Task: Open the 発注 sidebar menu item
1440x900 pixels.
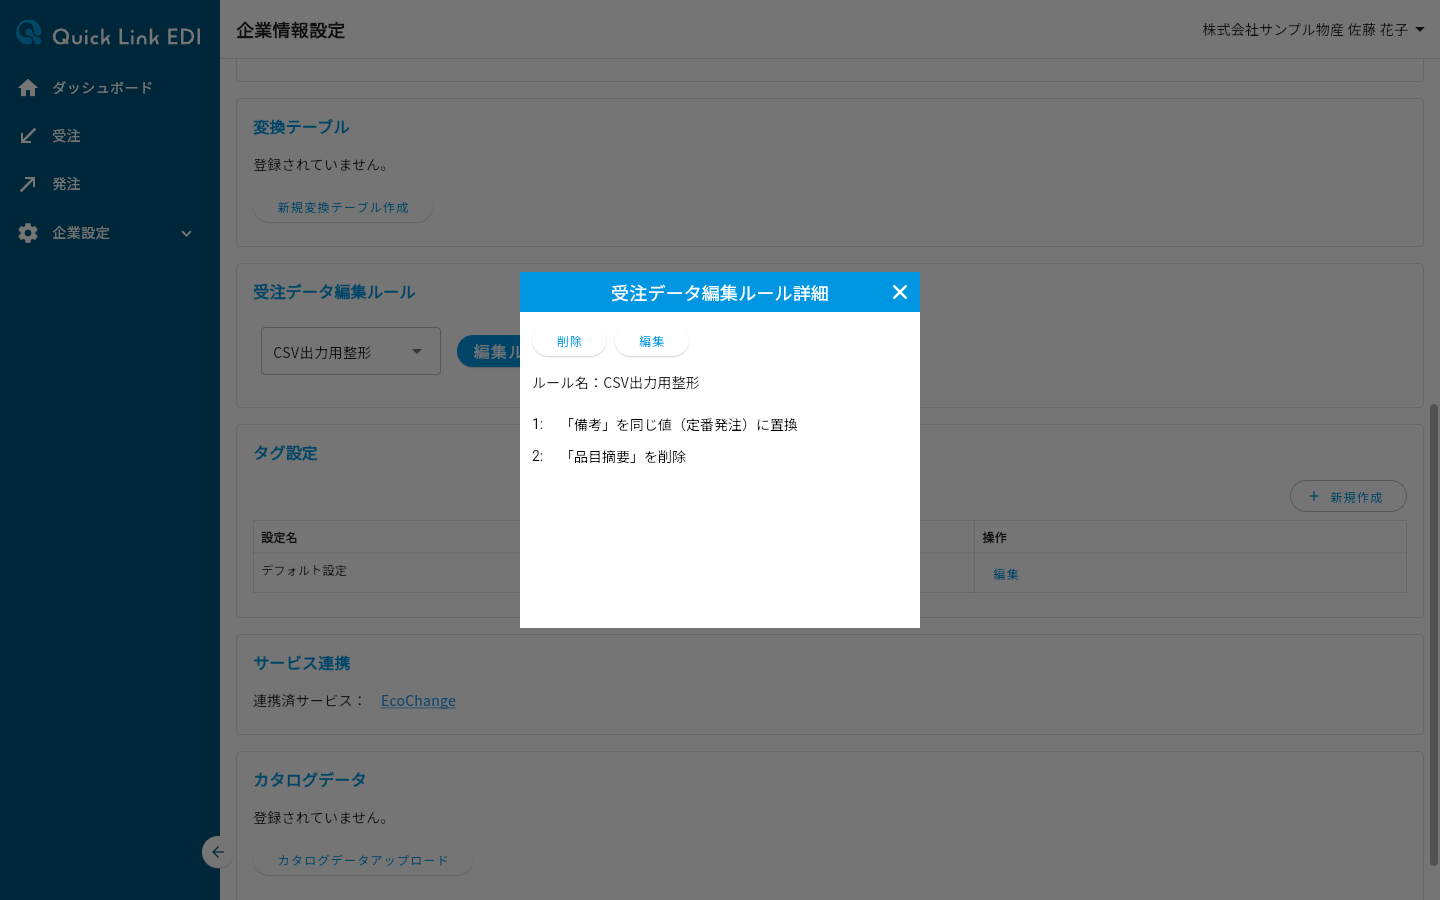Action: click(66, 184)
